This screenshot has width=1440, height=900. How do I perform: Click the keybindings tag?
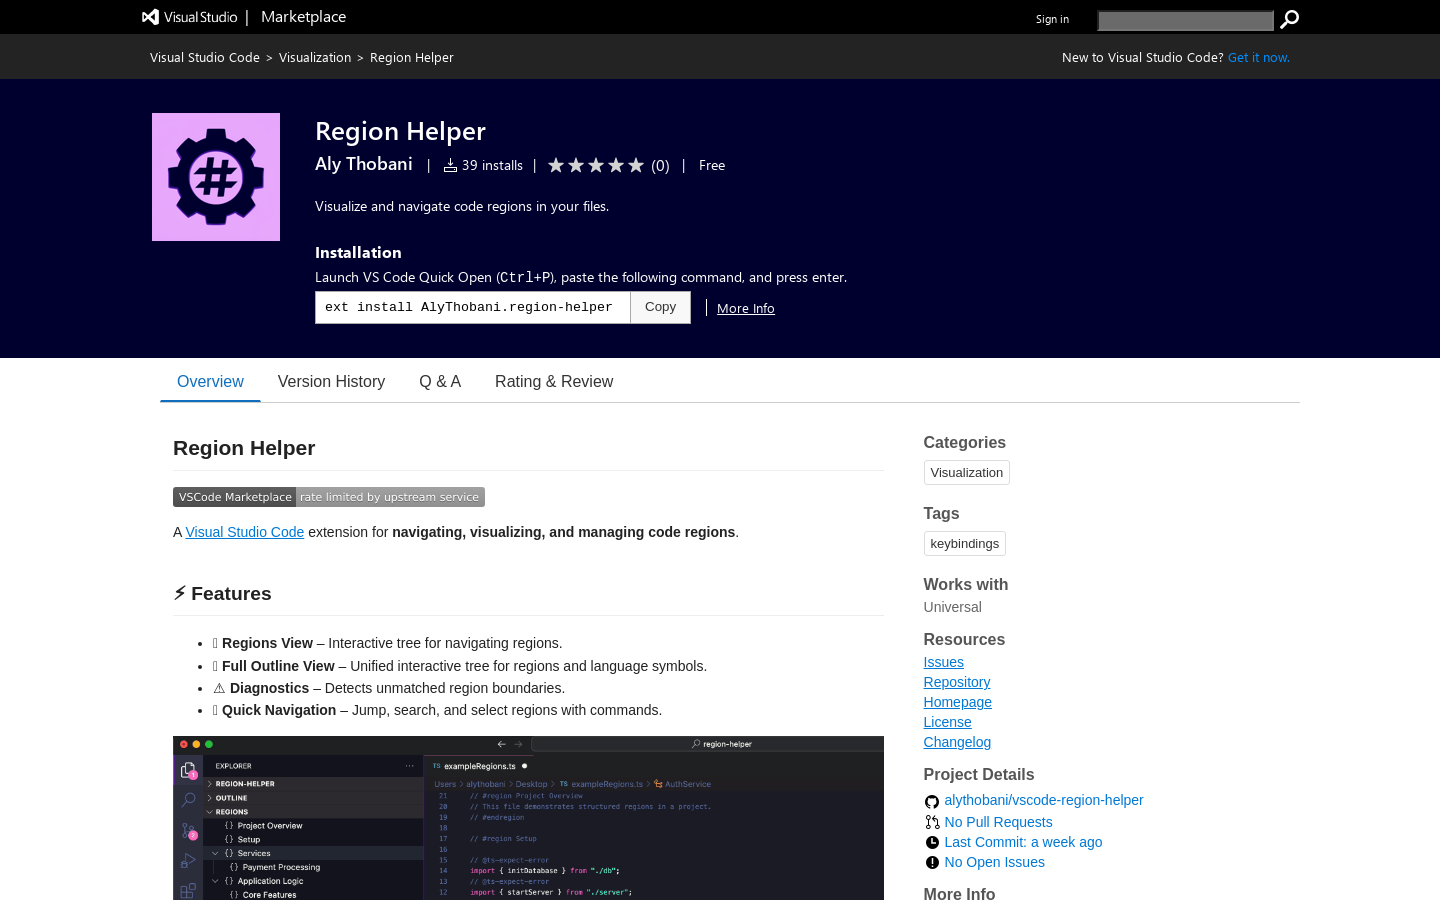pyautogui.click(x=965, y=543)
